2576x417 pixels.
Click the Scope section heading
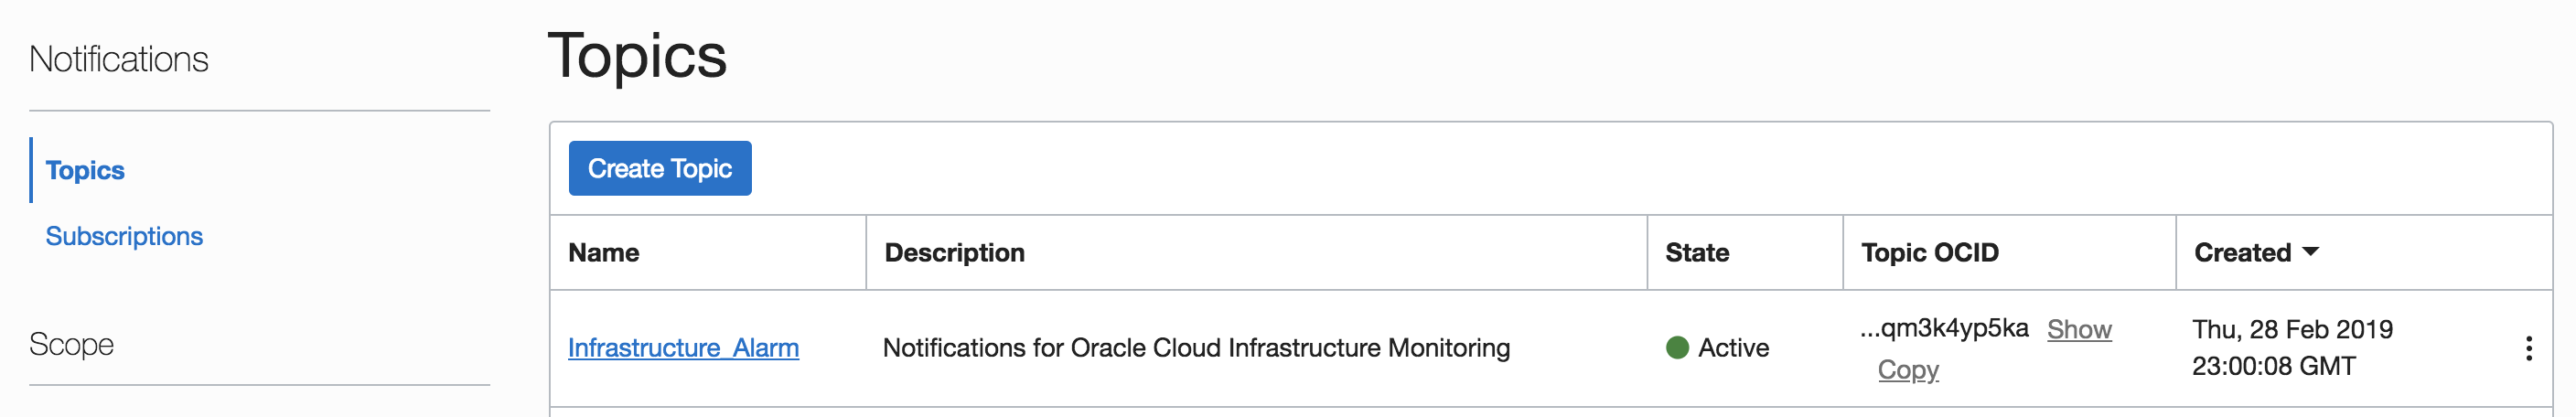(x=71, y=344)
